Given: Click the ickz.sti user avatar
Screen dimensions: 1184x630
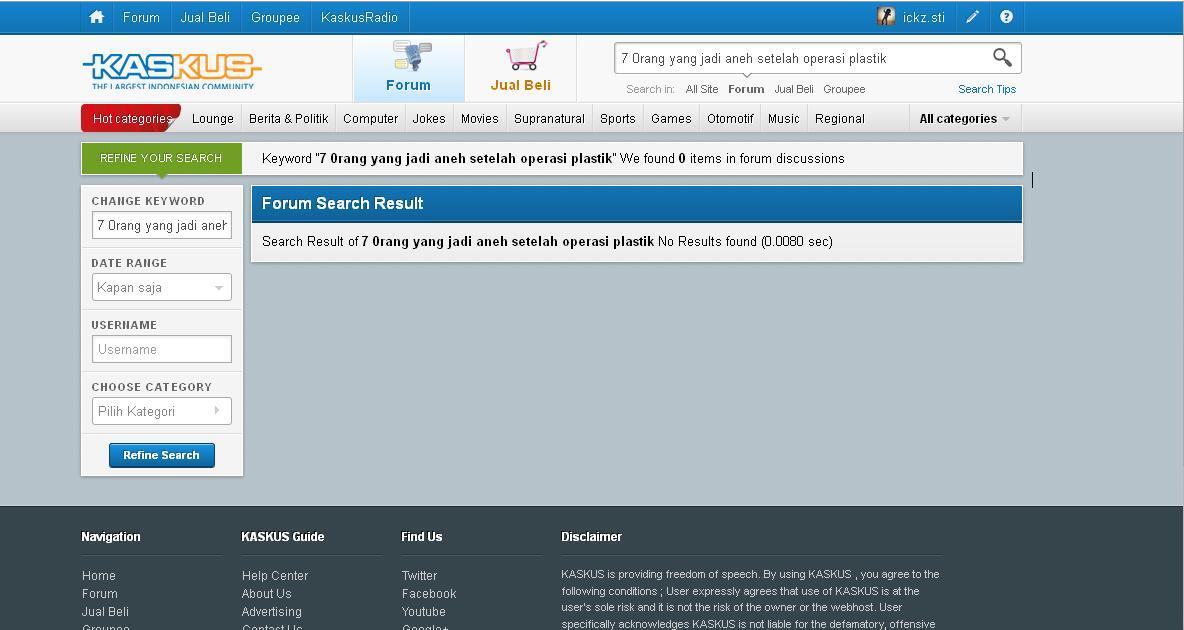Looking at the screenshot, I should tap(886, 17).
